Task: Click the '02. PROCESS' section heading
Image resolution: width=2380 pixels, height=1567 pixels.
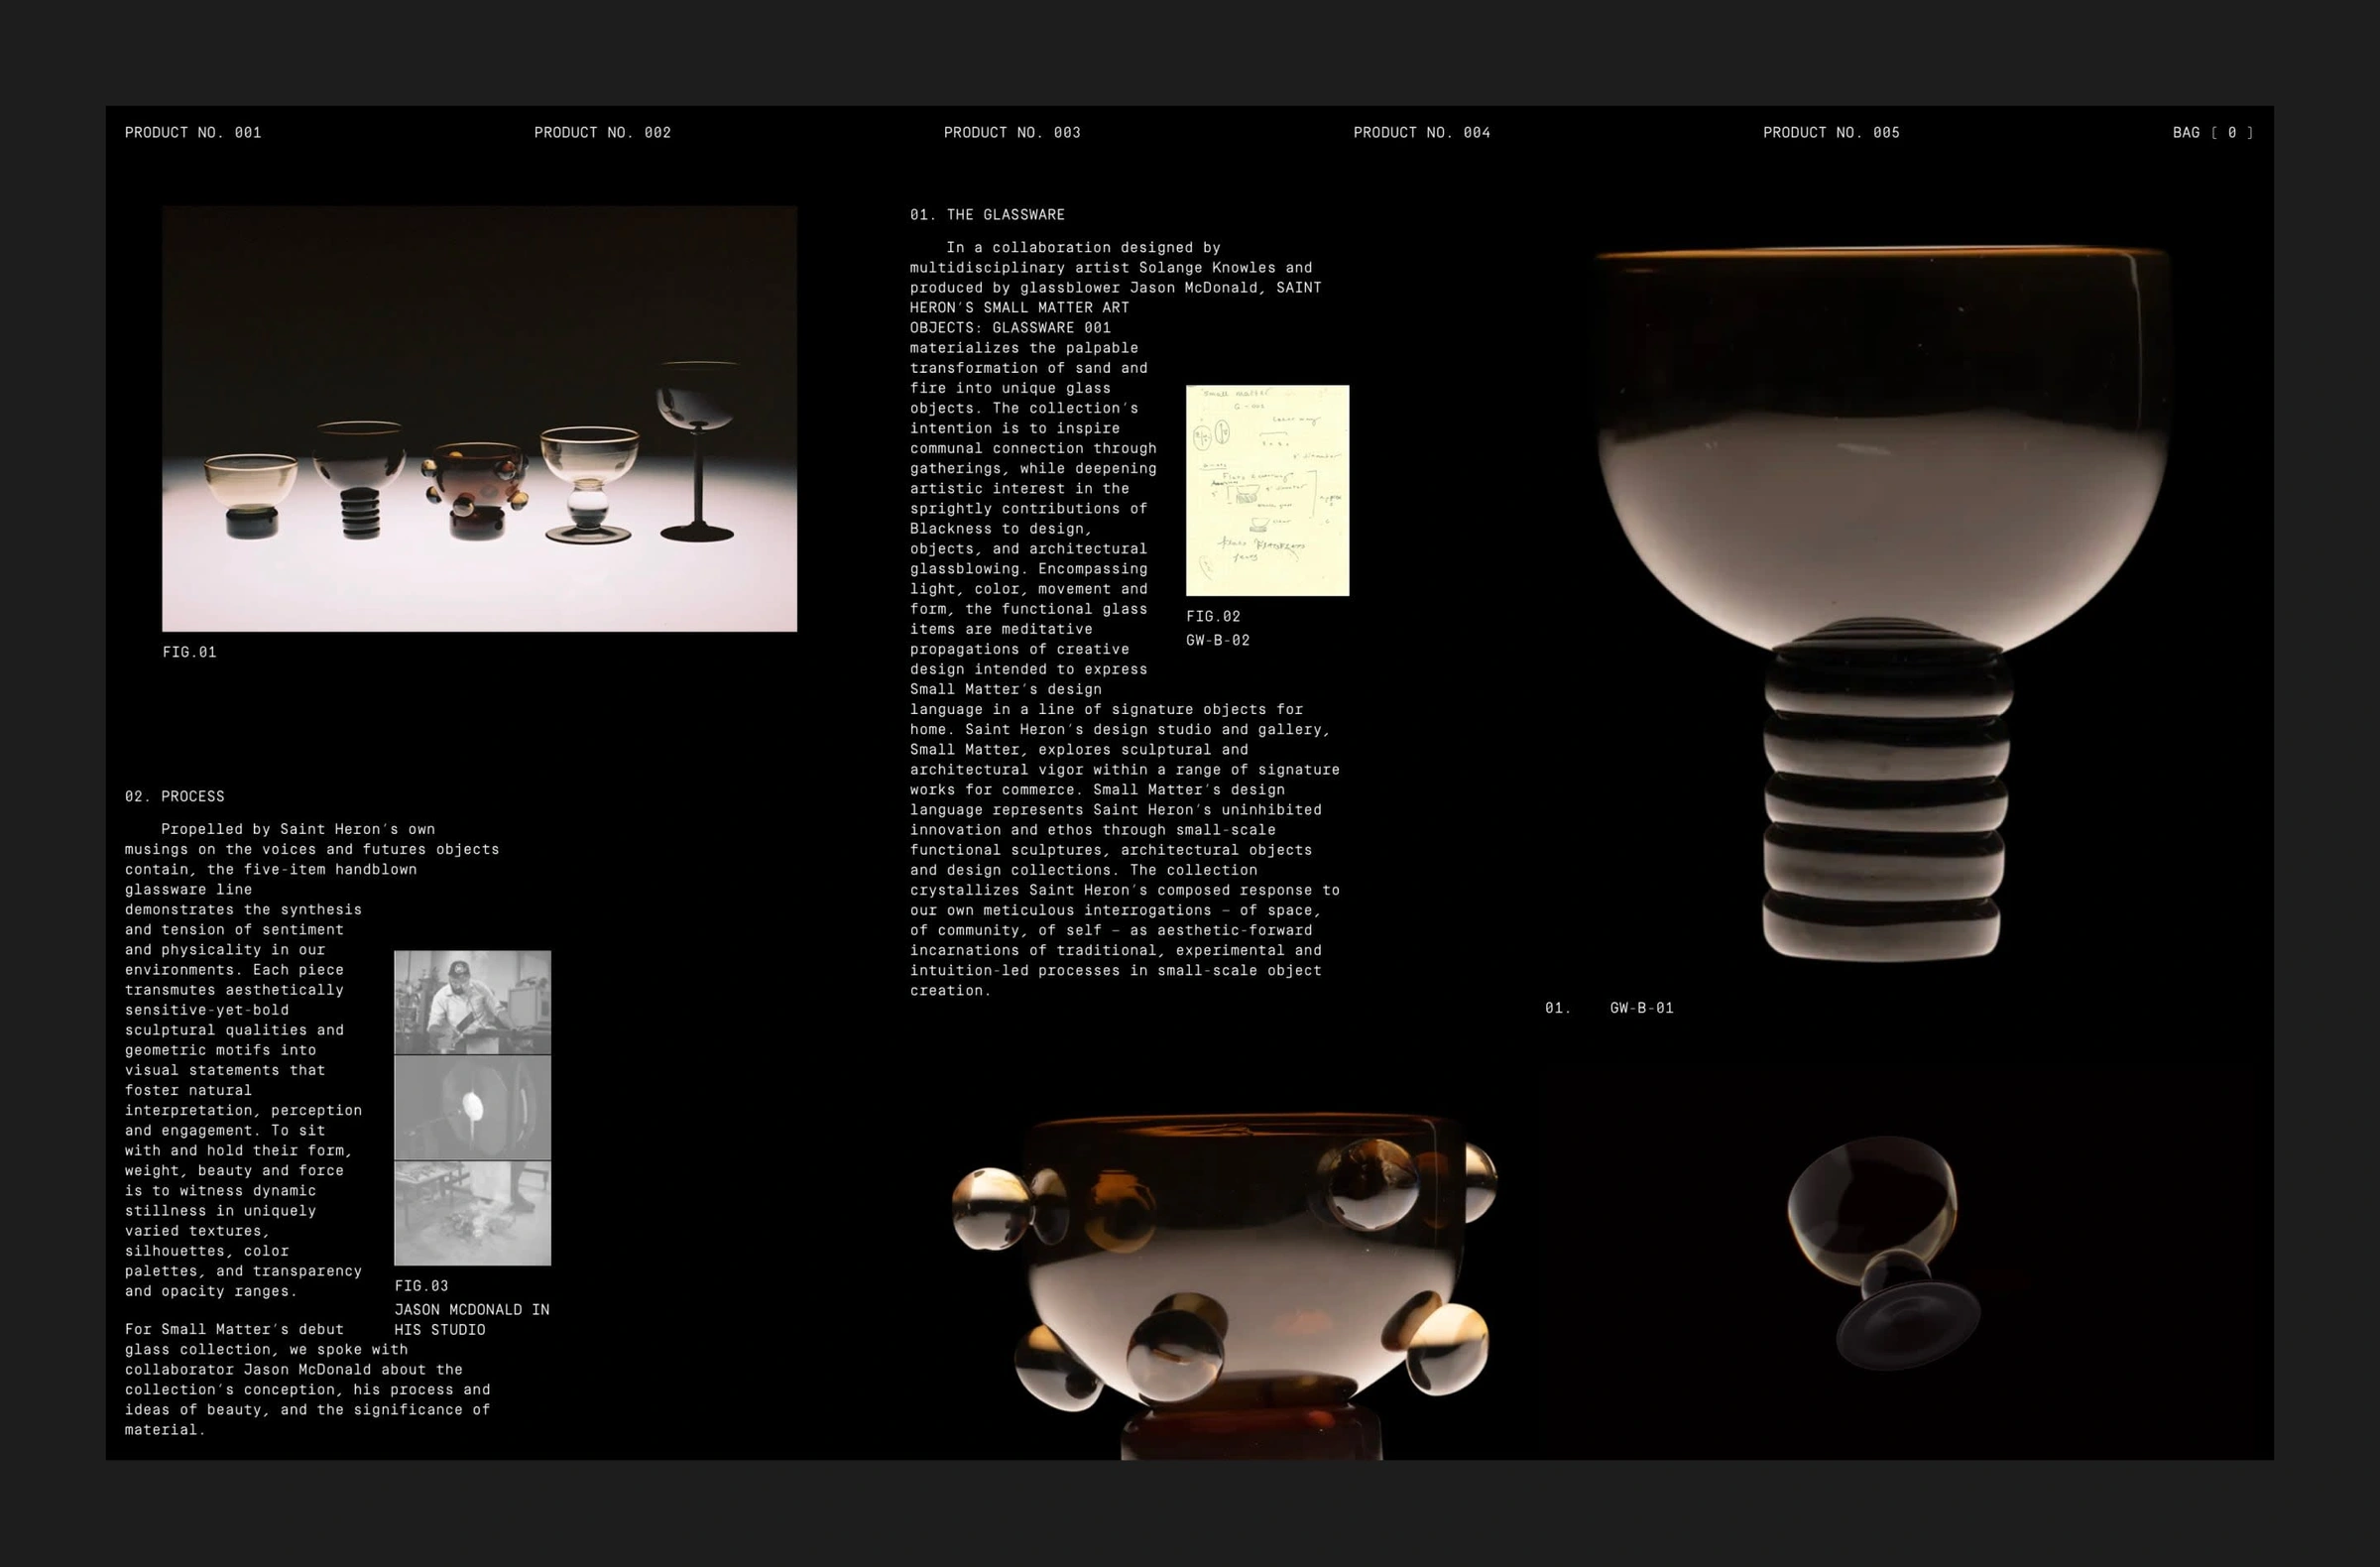Action: coord(174,796)
